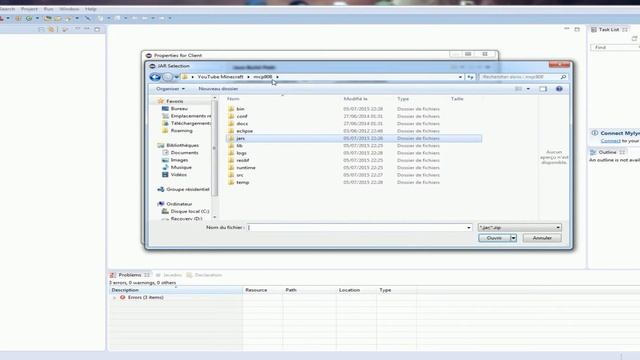Go back in the JAR Selection dialog

pyautogui.click(x=155, y=77)
